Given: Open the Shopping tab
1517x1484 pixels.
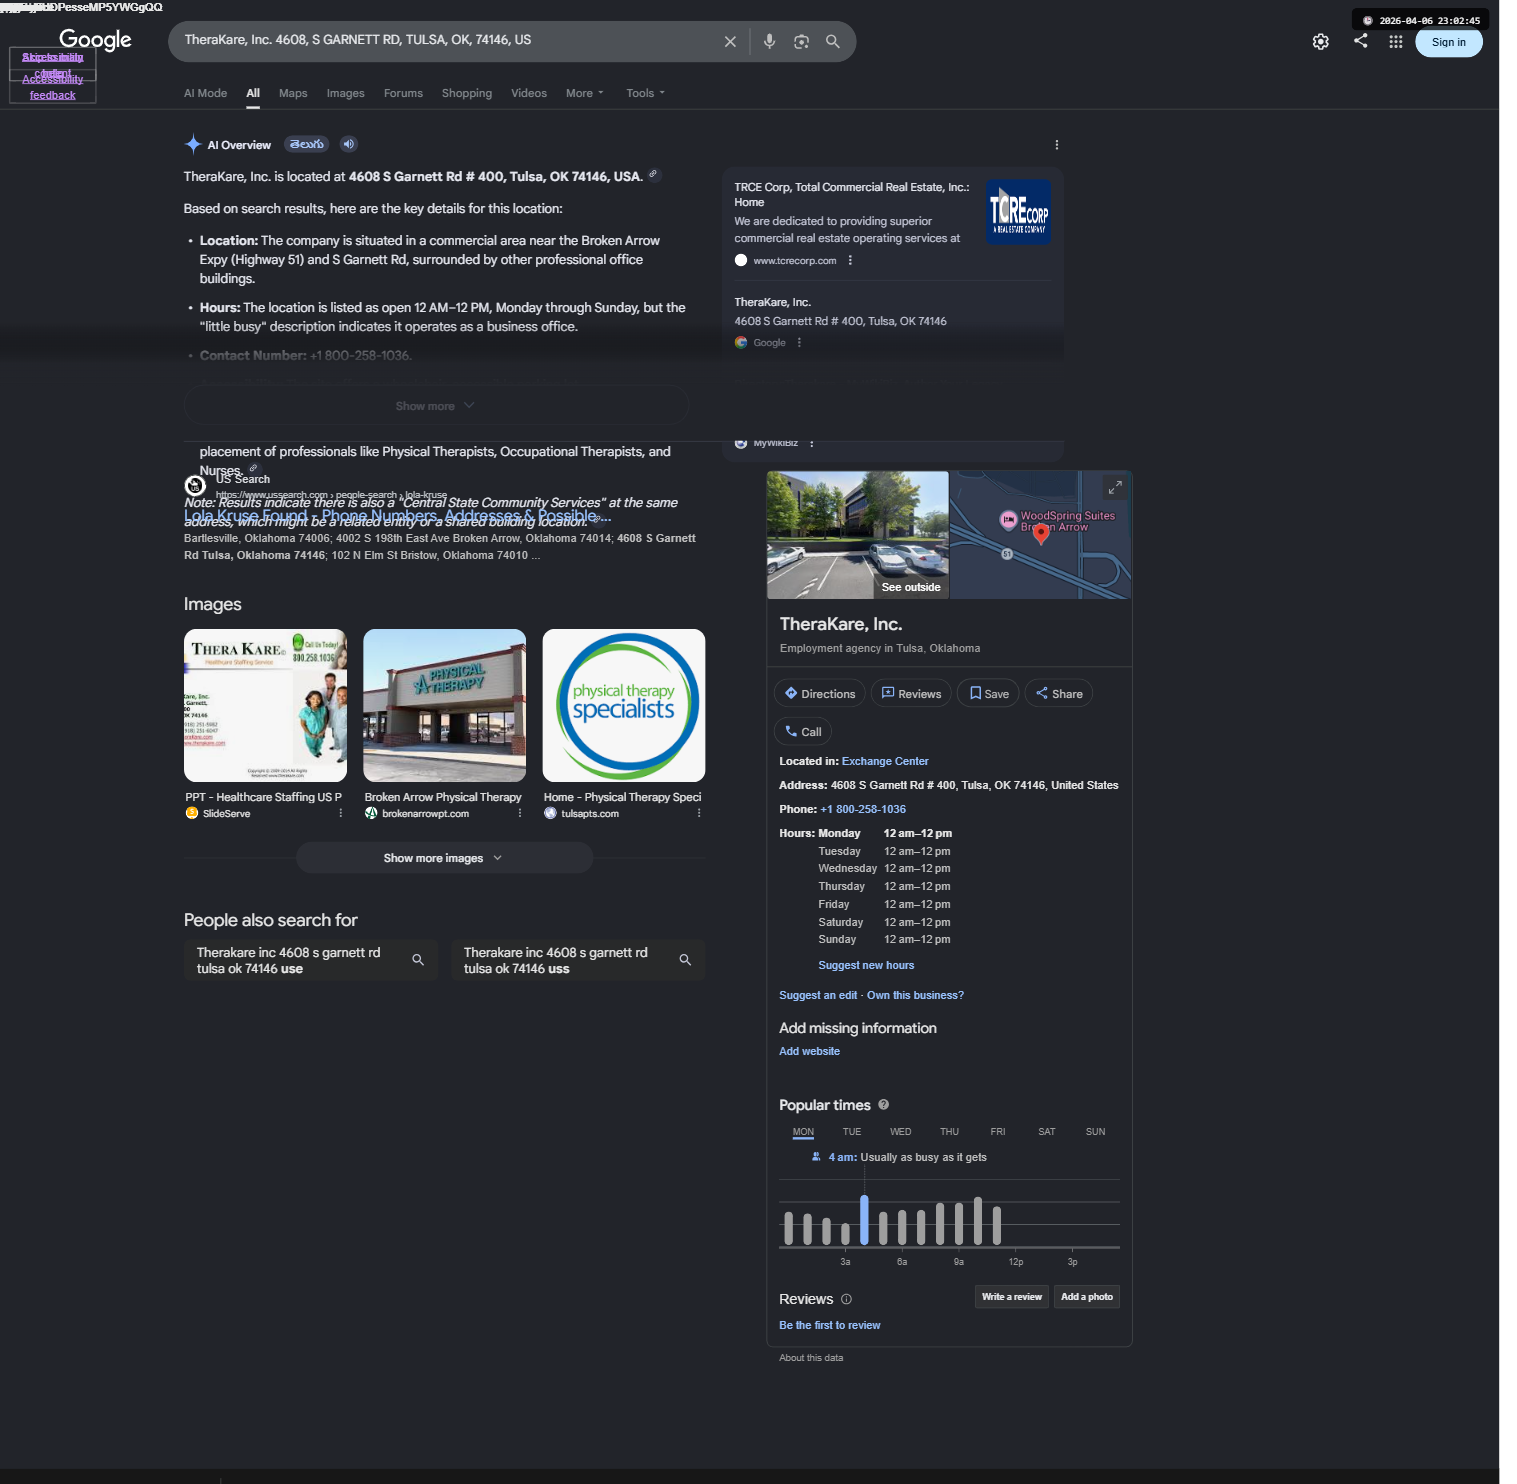Looking at the screenshot, I should [x=467, y=93].
